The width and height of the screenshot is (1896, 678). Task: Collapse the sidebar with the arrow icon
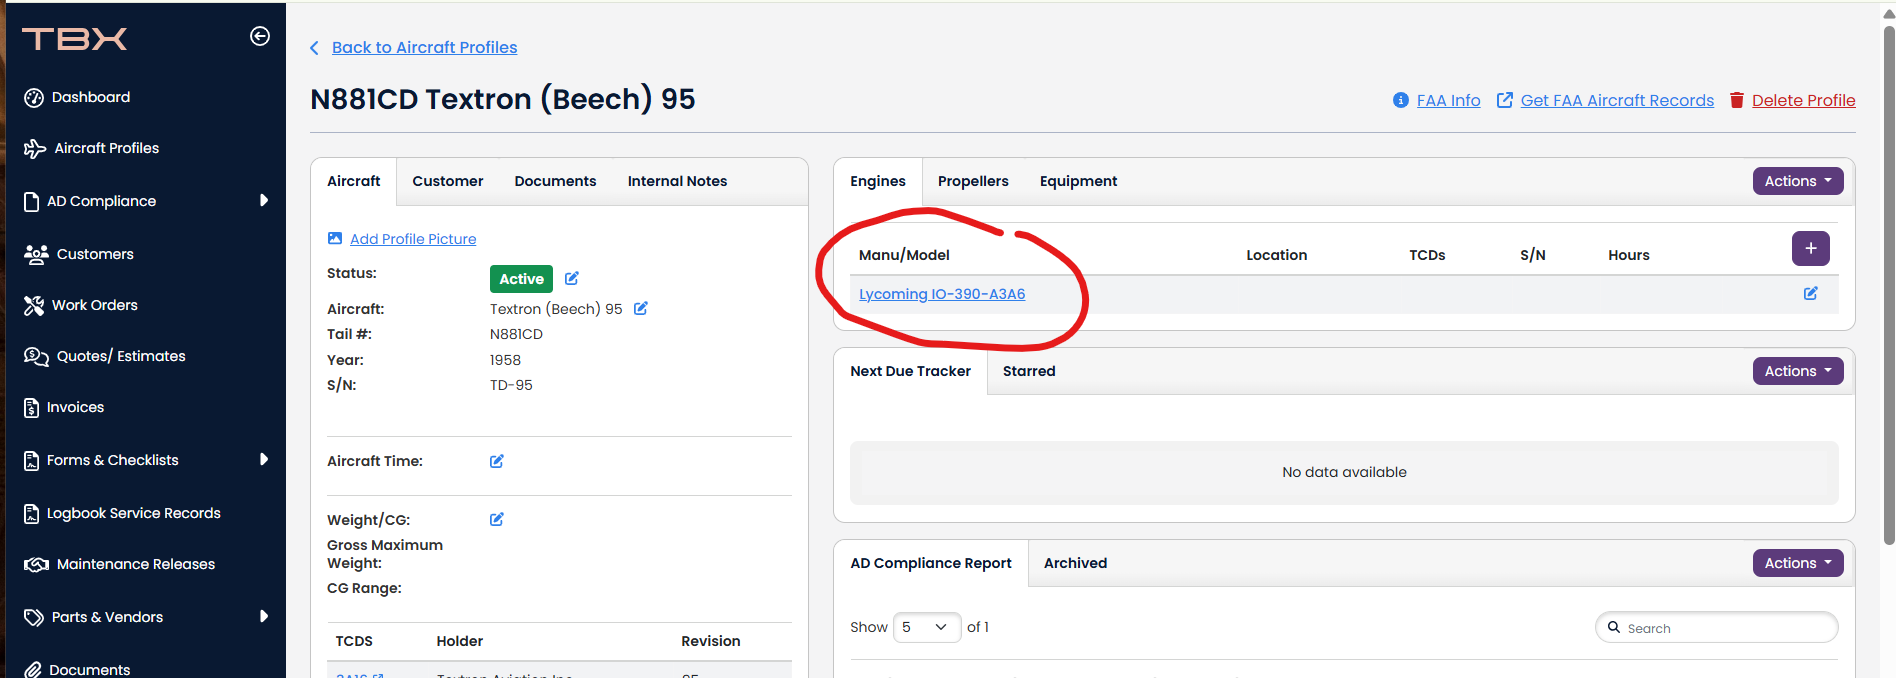pos(260,36)
